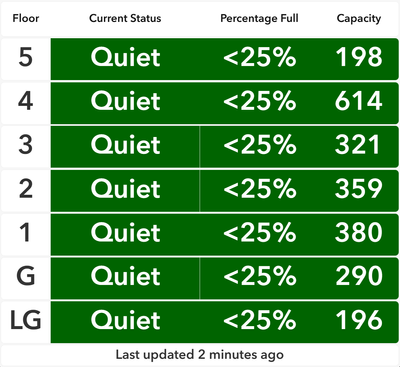This screenshot has height=367, width=400.
Task: Click the capacity value 290
Action: coord(359,276)
